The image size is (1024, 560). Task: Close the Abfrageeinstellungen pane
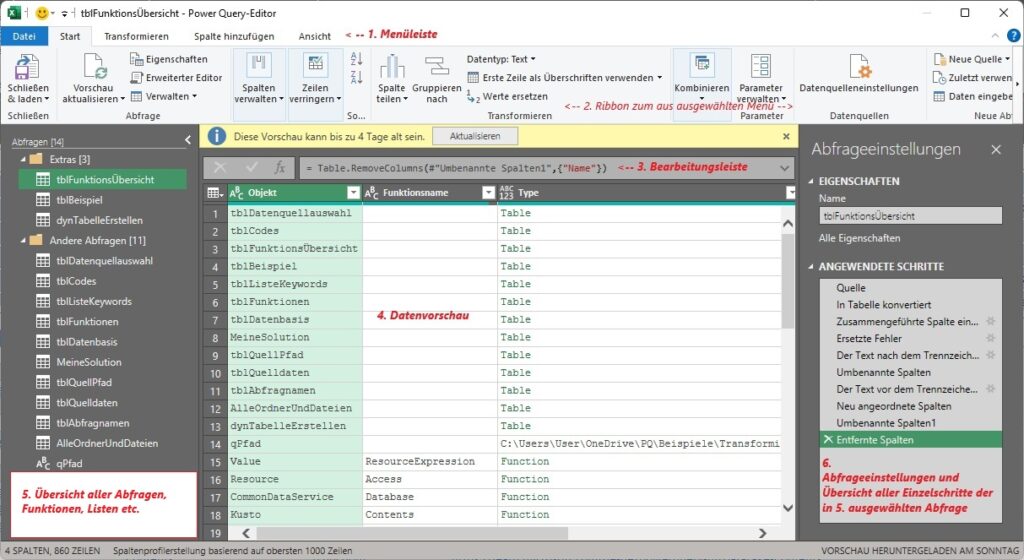[x=996, y=149]
